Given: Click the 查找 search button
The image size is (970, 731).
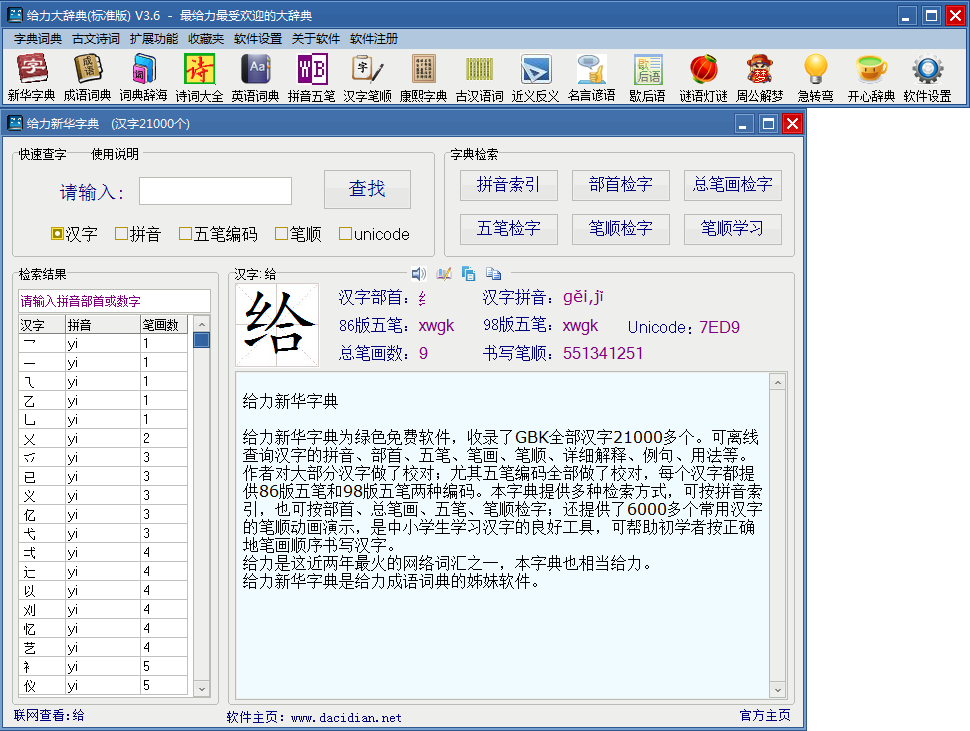Looking at the screenshot, I should [x=367, y=189].
